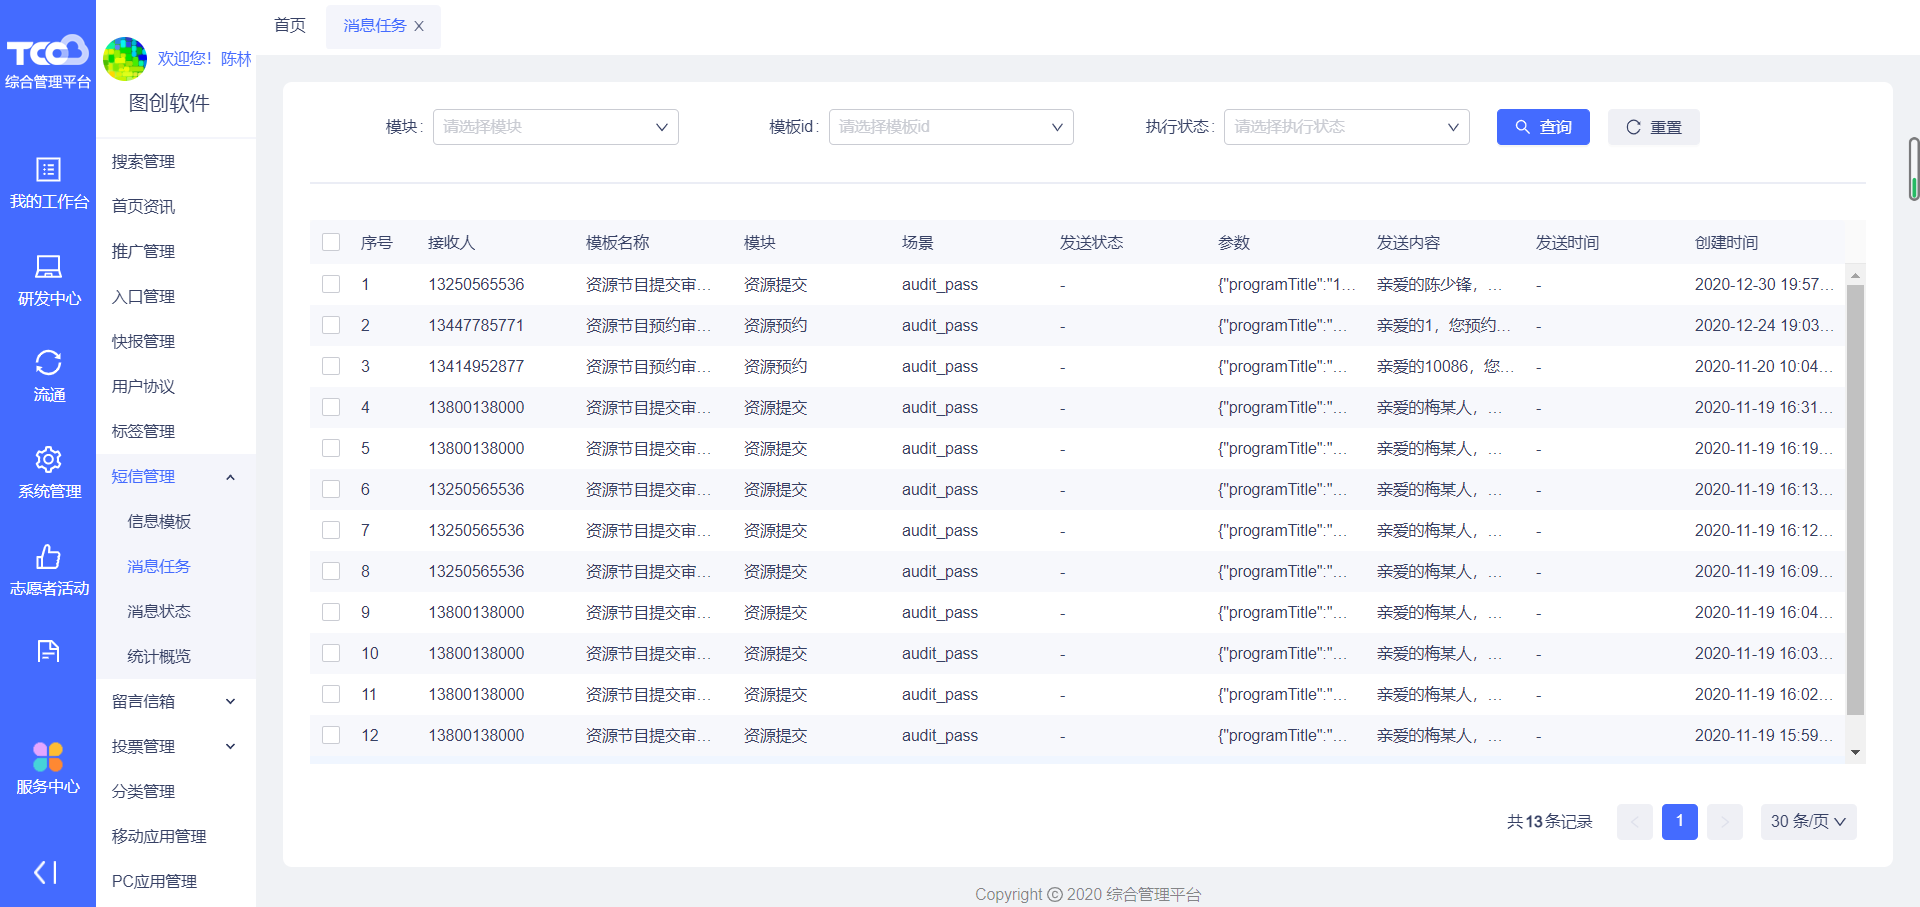This screenshot has height=907, width=1920.
Task: Change page size from 30 条/页
Action: 1808,822
